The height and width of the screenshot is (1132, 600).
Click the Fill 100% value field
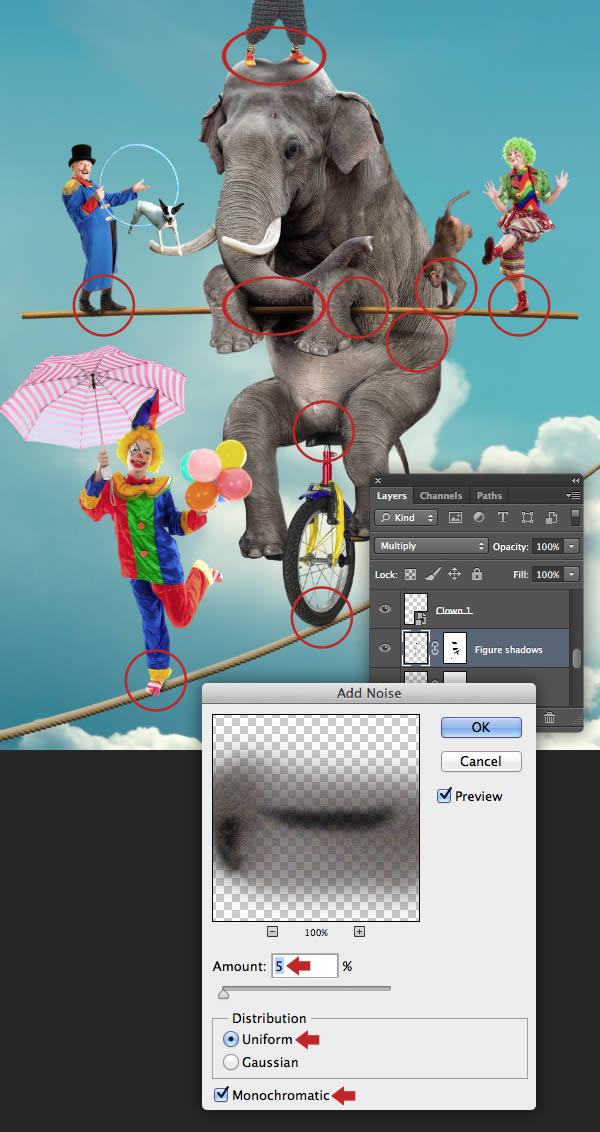(x=548, y=575)
